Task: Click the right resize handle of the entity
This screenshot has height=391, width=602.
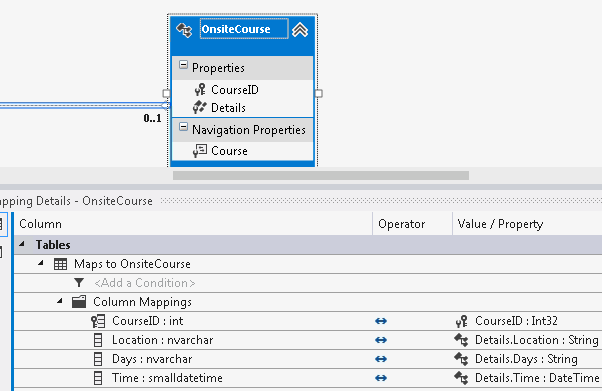Action: click(x=318, y=93)
